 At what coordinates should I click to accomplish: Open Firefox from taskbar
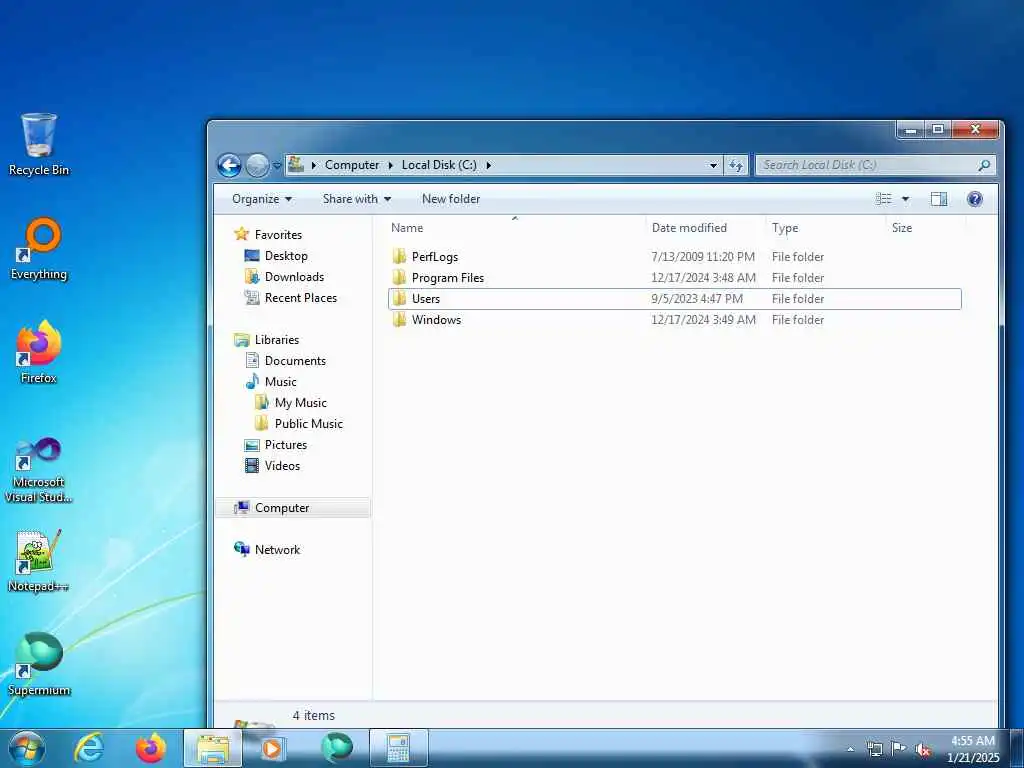(151, 748)
